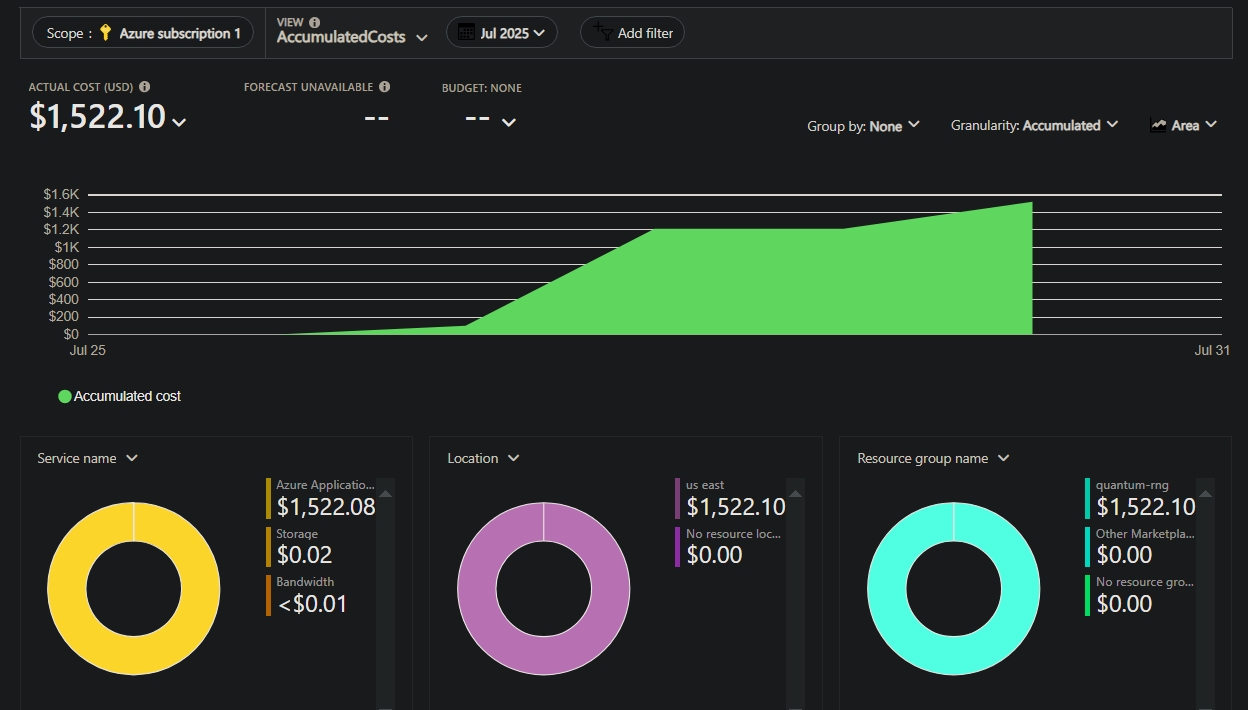Image resolution: width=1248 pixels, height=710 pixels.
Task: Open the Location pivot dropdown
Action: point(483,458)
